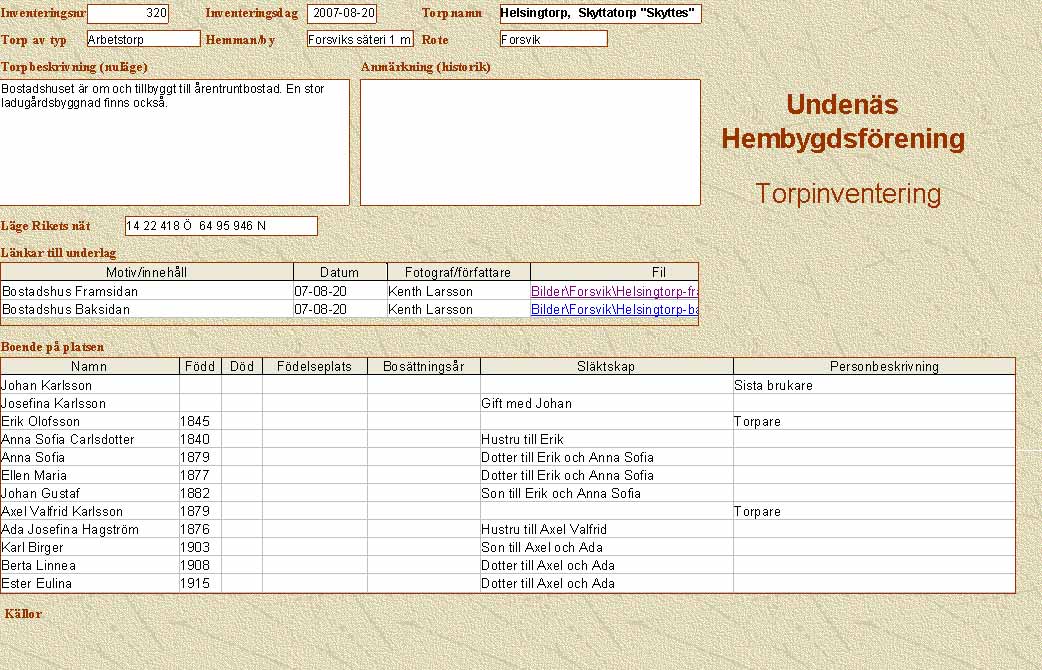The height and width of the screenshot is (670, 1042).
Task: Select the Läge Rikets nät coordinates field
Action: pyautogui.click(x=220, y=226)
